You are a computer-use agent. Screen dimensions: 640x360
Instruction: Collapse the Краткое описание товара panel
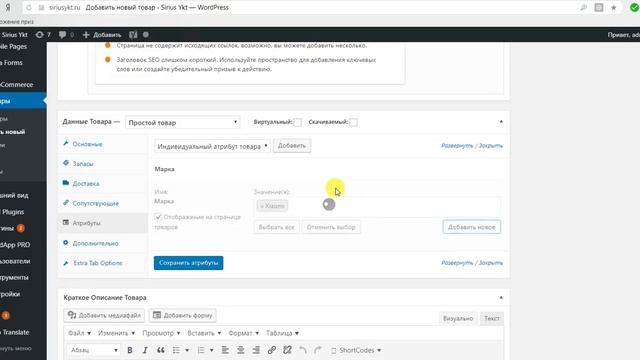[x=501, y=298]
